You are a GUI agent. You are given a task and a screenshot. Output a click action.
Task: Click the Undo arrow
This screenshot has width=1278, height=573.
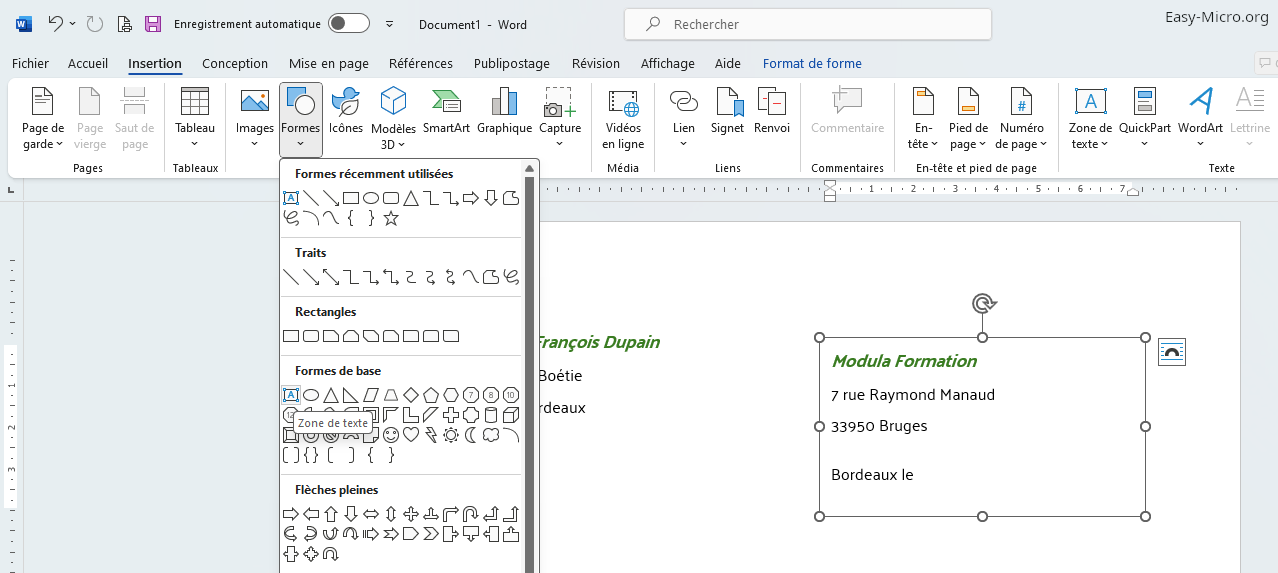click(55, 23)
